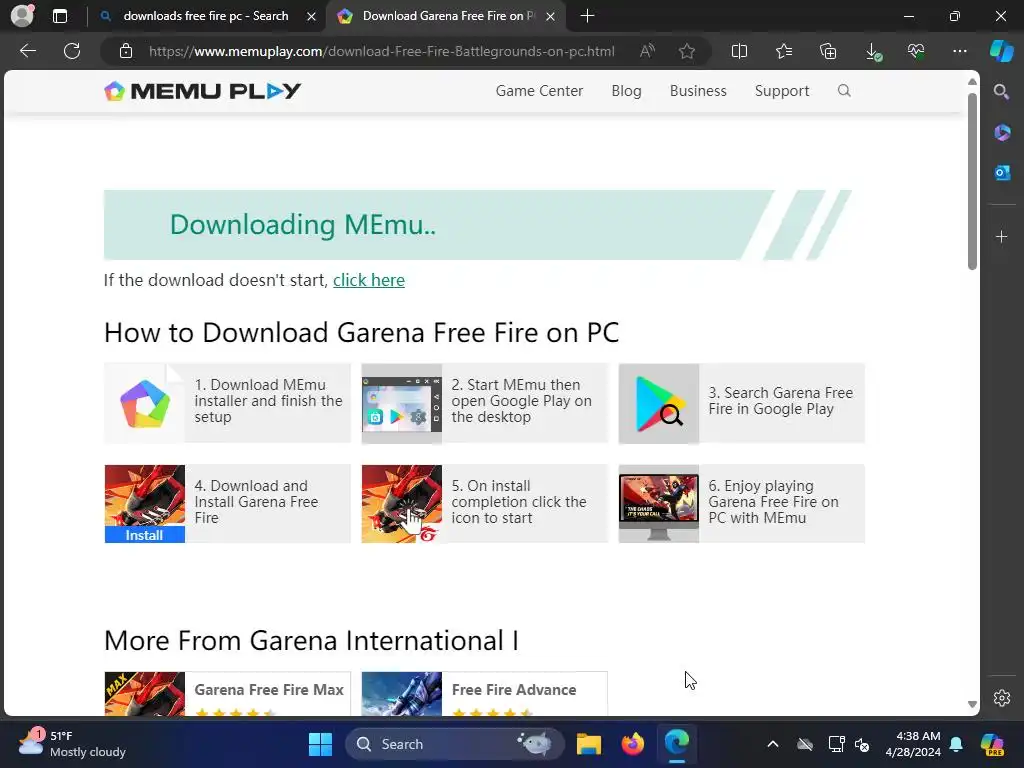Open the Copilot sidebar icon

pos(1001,51)
